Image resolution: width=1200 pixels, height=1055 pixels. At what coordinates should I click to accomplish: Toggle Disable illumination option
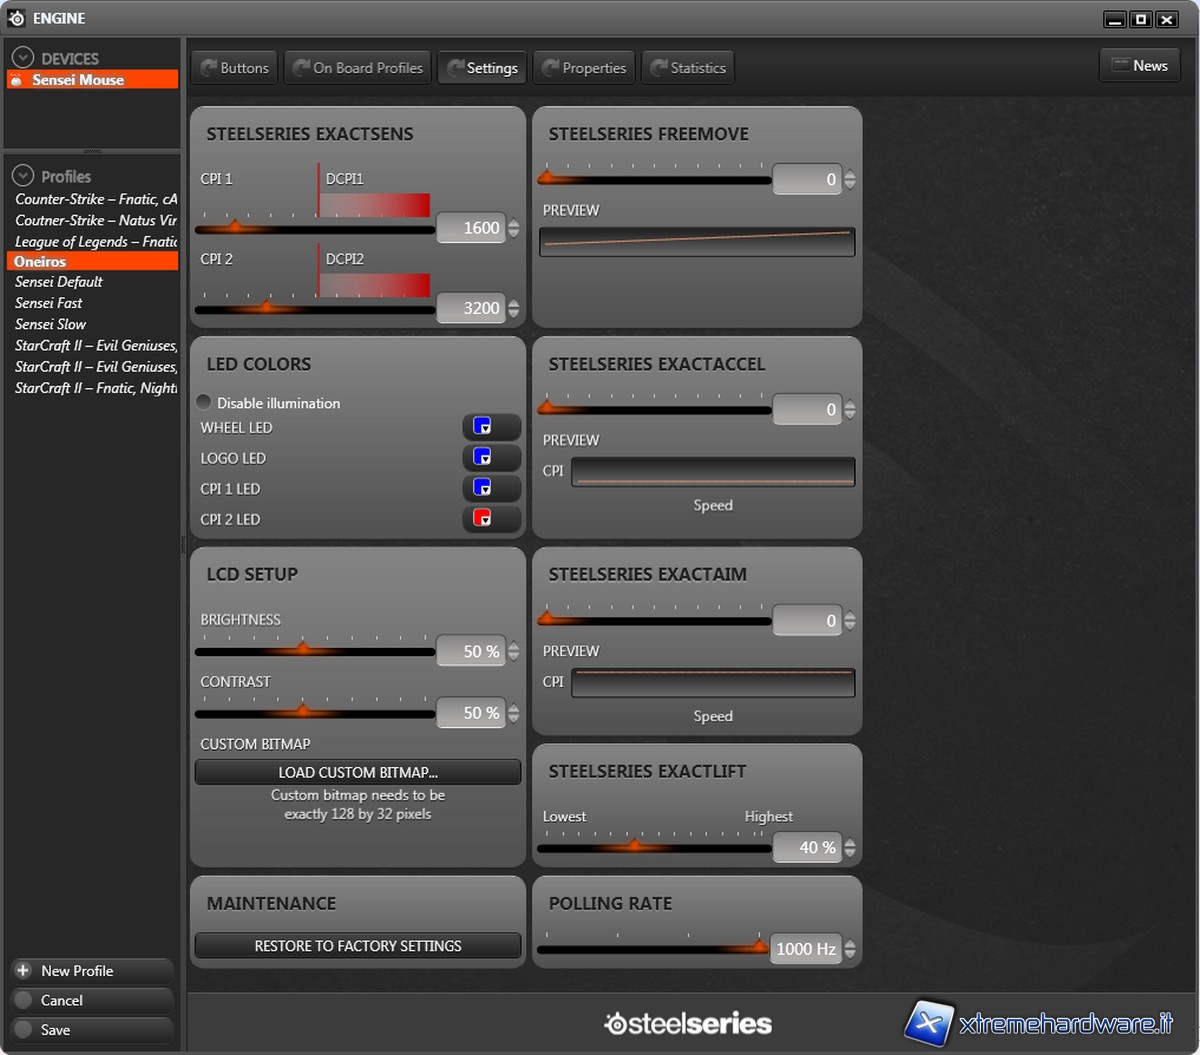pos(204,403)
